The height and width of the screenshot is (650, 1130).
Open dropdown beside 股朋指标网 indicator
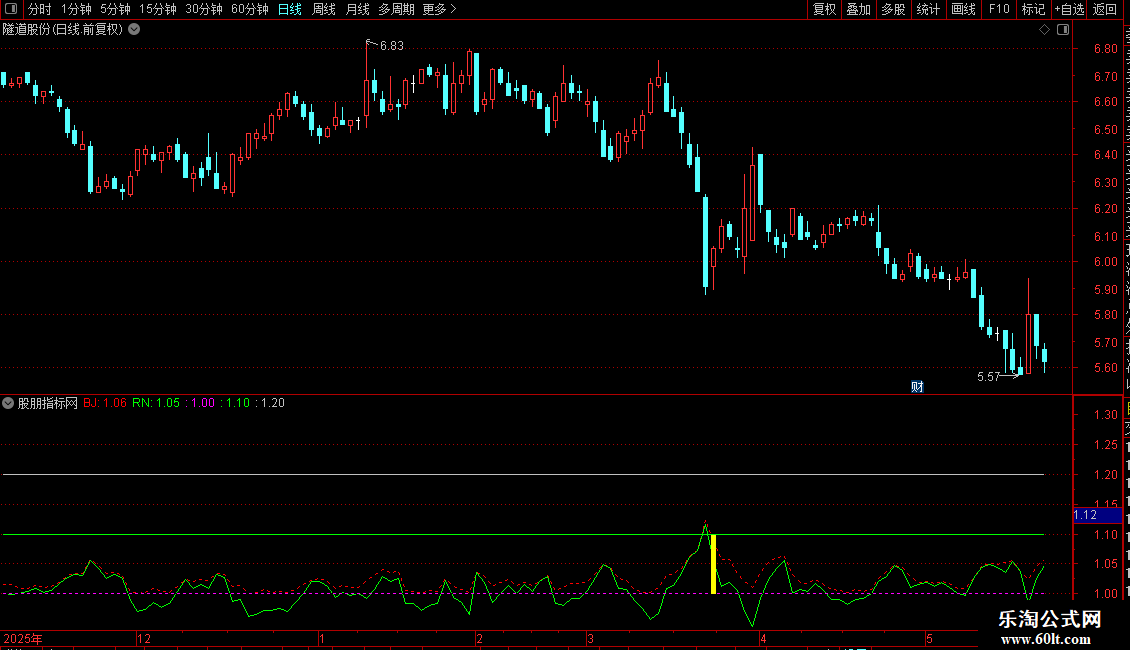click(x=8, y=404)
